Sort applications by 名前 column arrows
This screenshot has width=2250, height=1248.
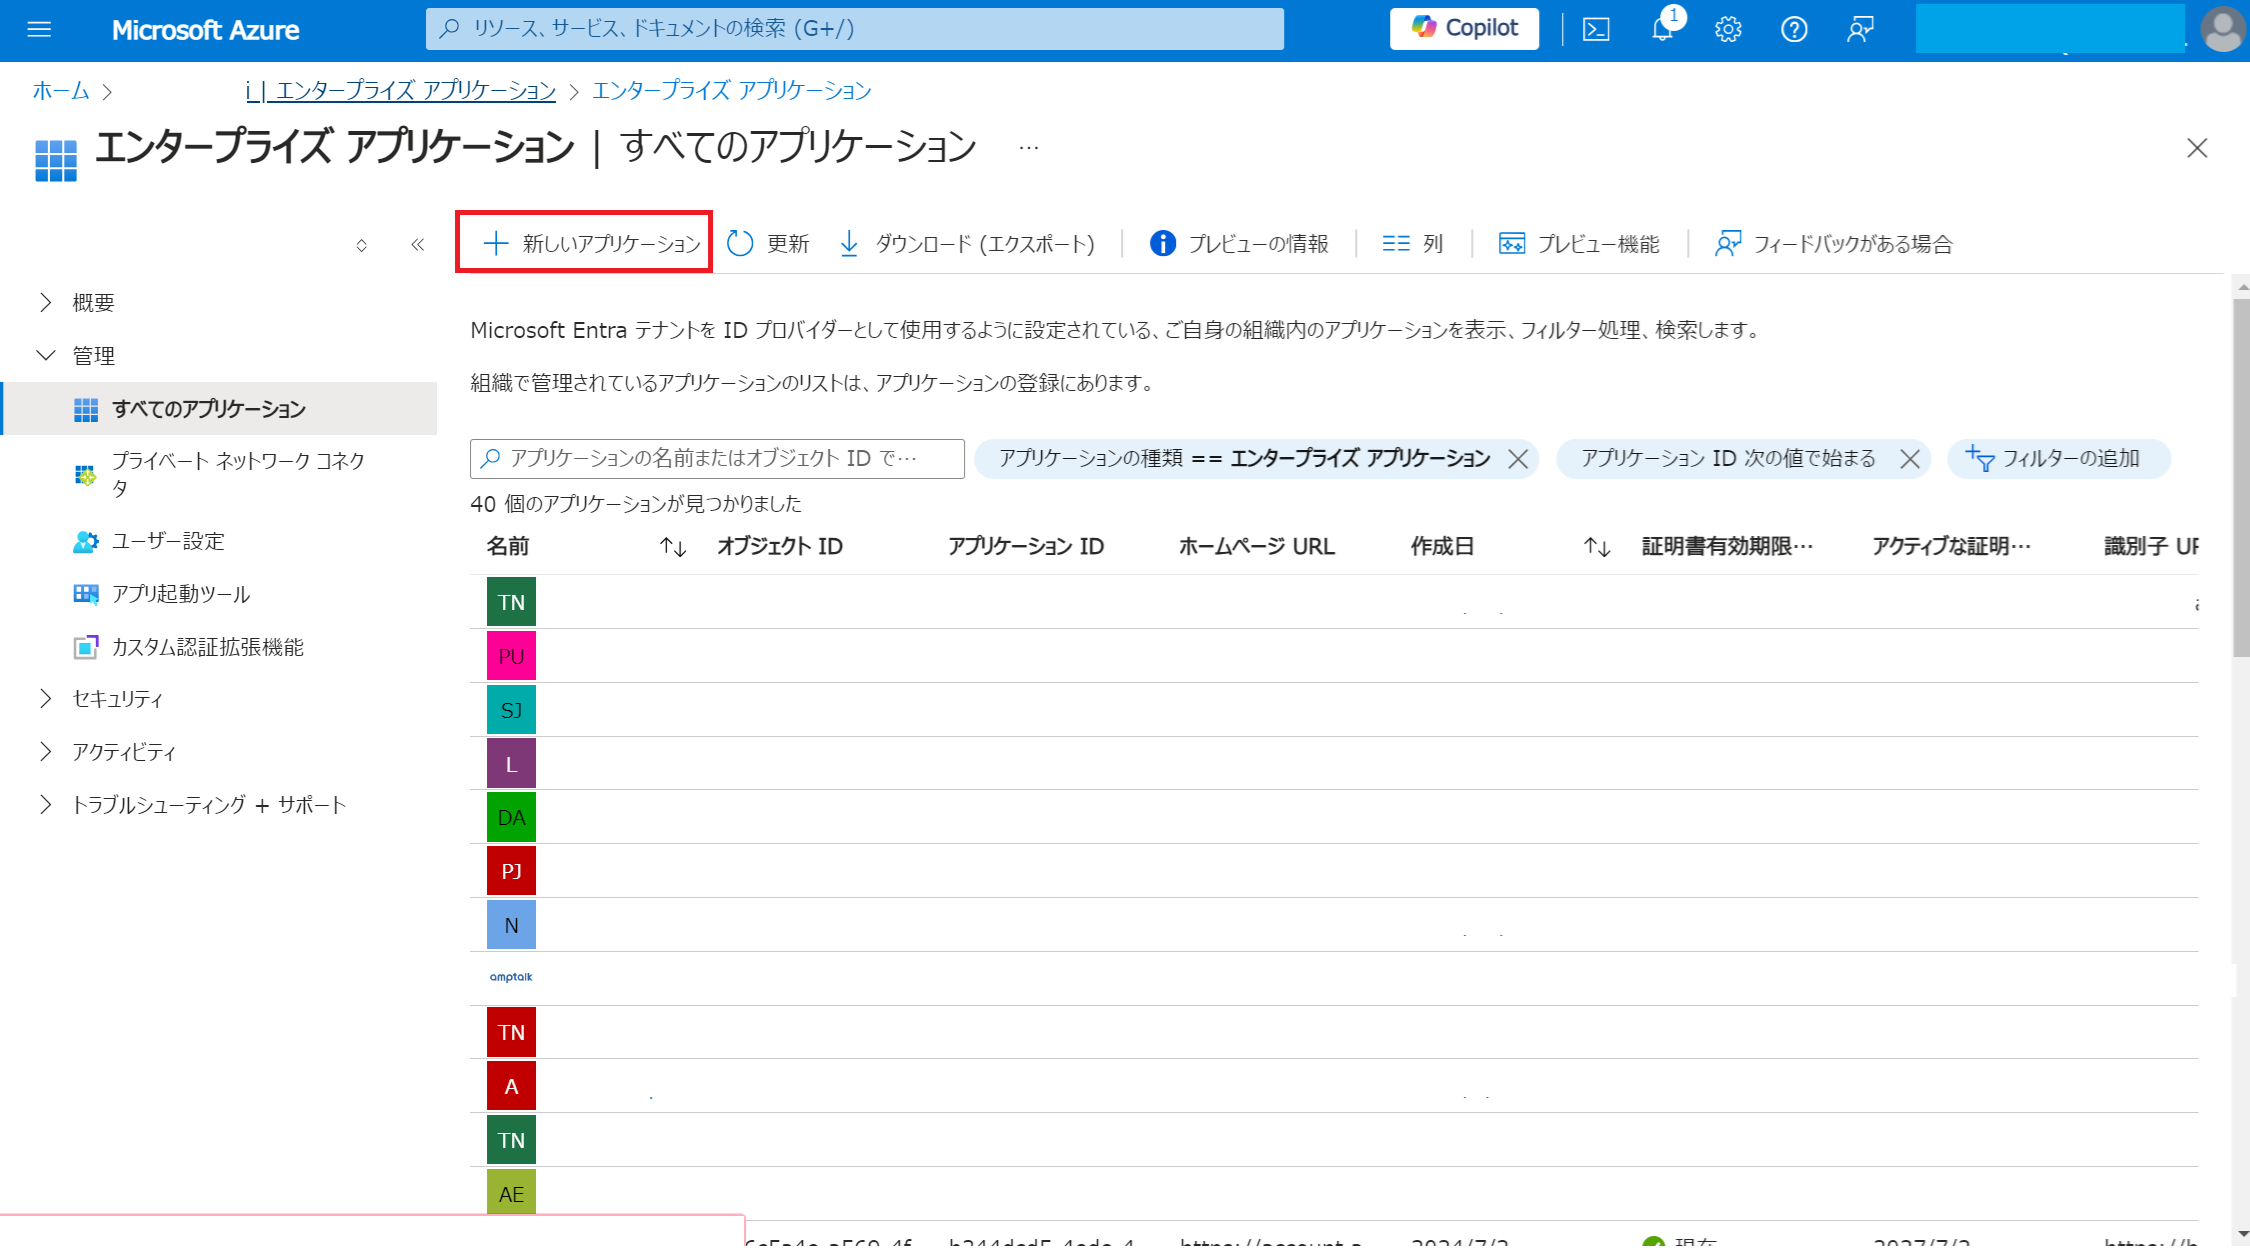click(673, 547)
